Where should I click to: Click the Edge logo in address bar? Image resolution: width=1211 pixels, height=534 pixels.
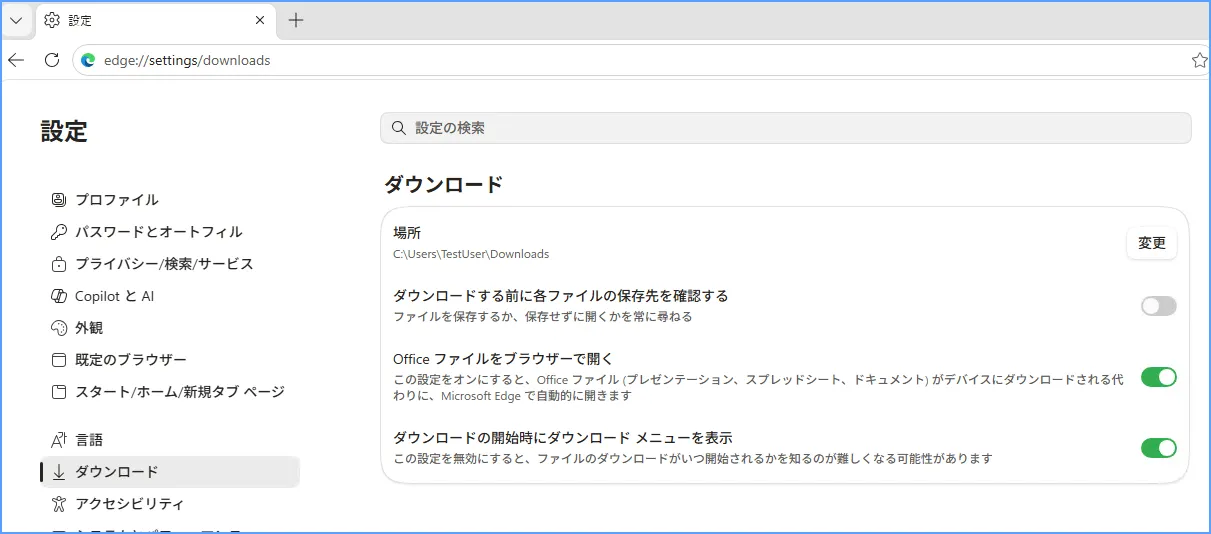pyautogui.click(x=88, y=60)
